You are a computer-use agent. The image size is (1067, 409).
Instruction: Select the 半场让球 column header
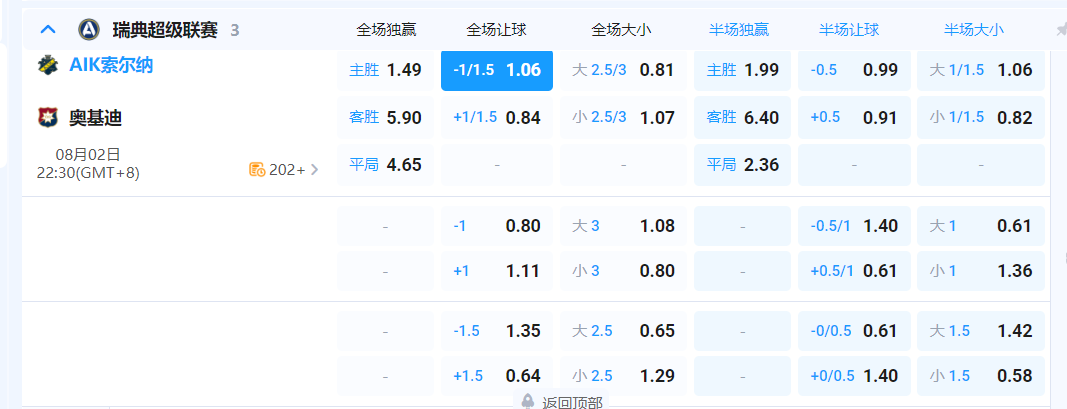pyautogui.click(x=849, y=30)
